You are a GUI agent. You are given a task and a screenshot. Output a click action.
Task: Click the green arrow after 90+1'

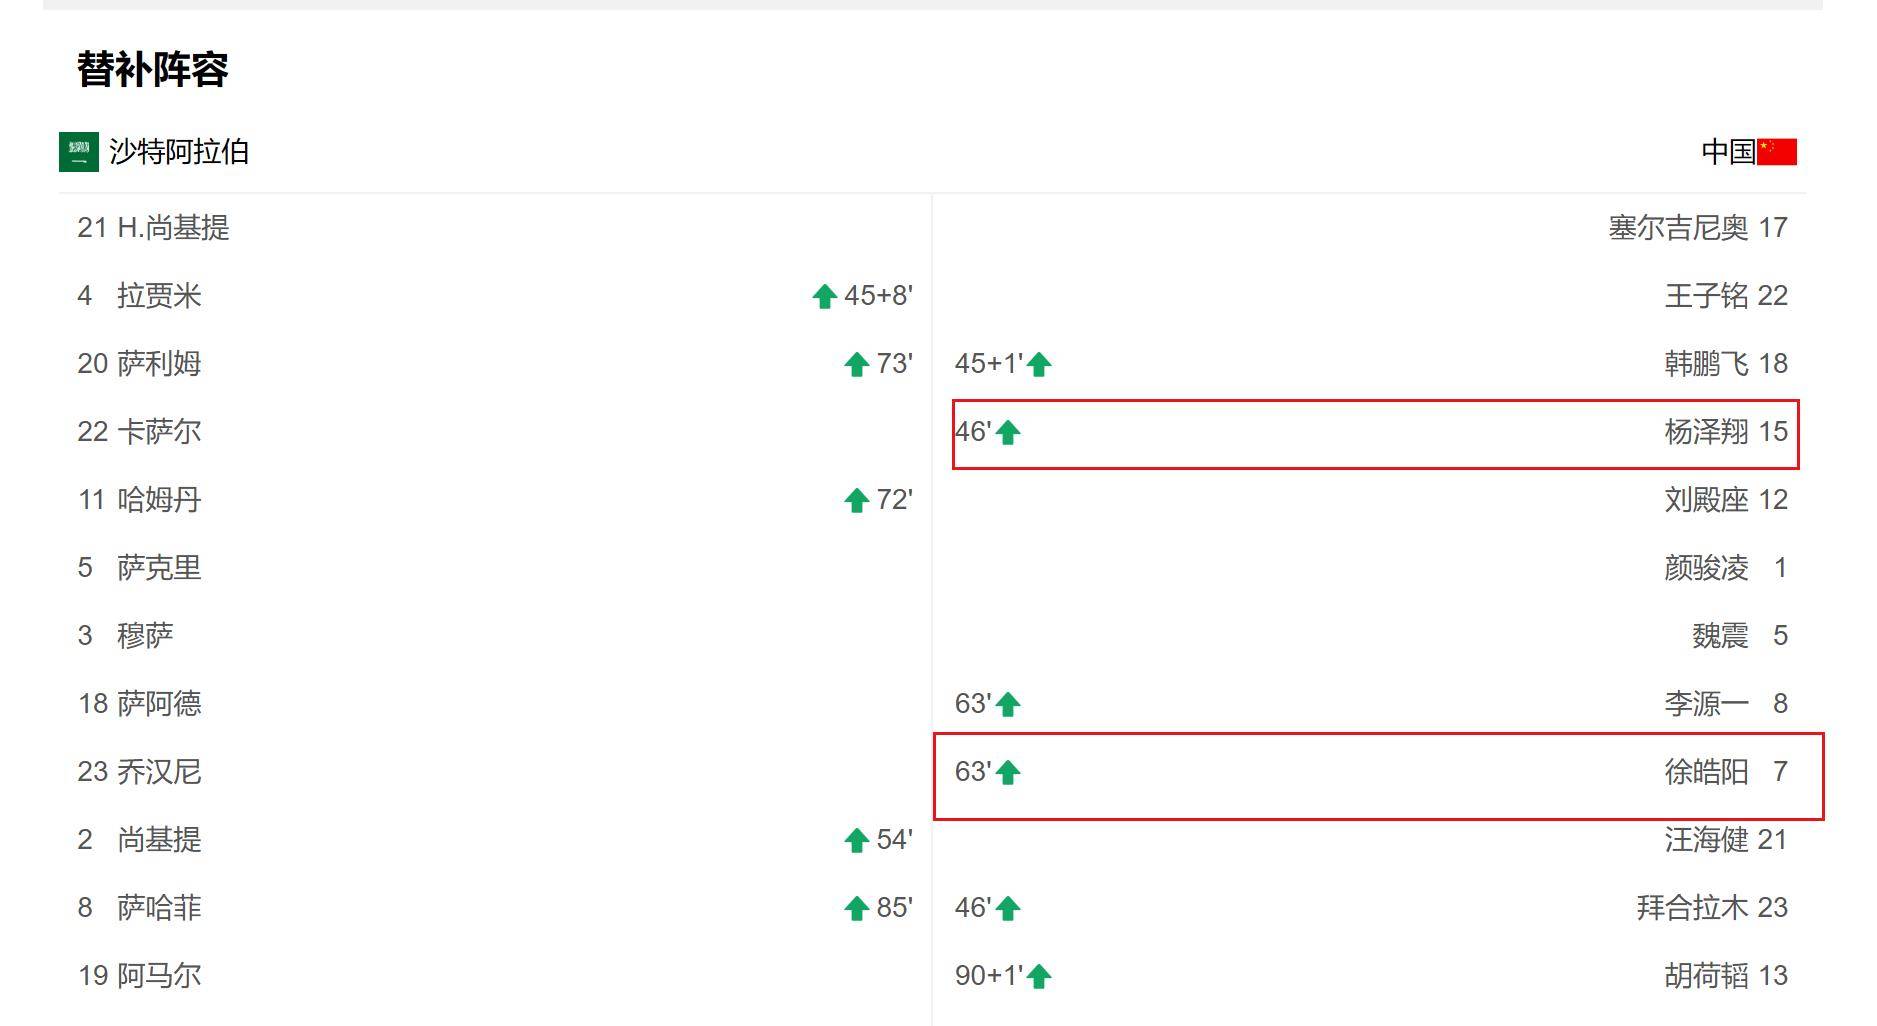click(1039, 976)
